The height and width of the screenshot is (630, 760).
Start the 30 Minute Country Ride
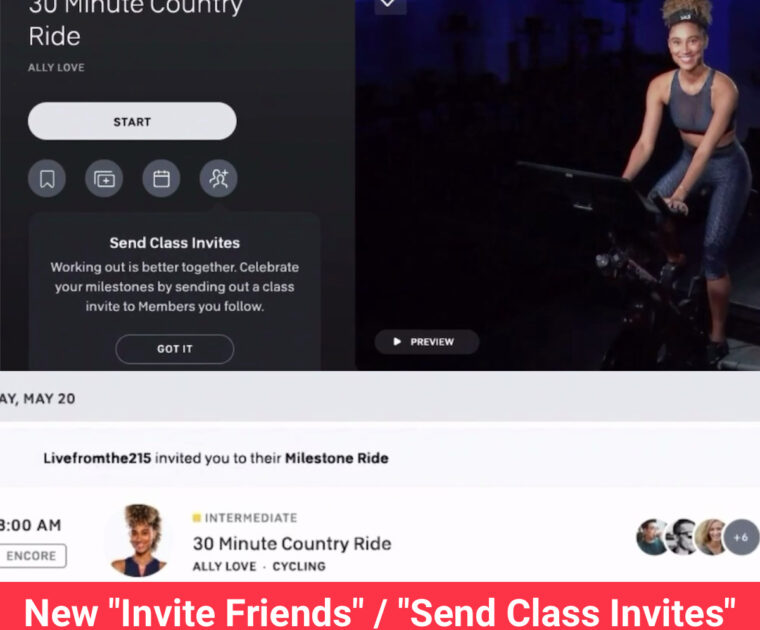[132, 121]
